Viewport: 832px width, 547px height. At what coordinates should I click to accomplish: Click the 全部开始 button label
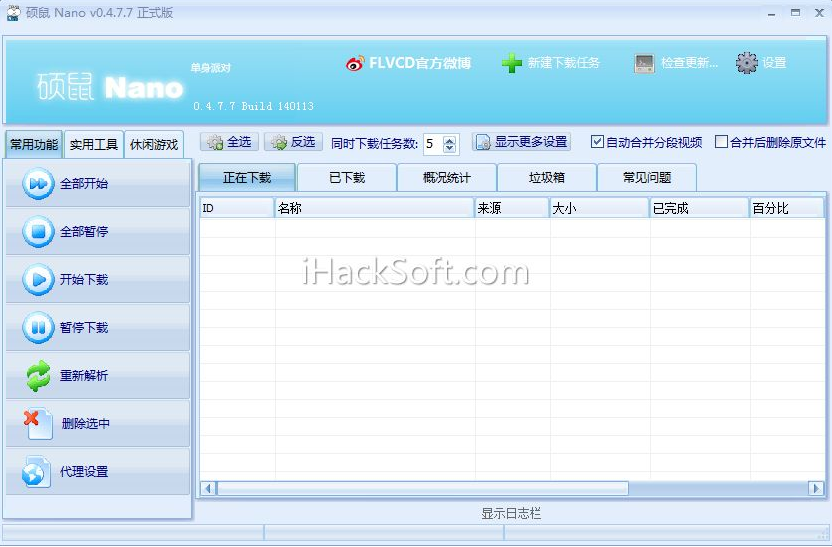click(84, 184)
